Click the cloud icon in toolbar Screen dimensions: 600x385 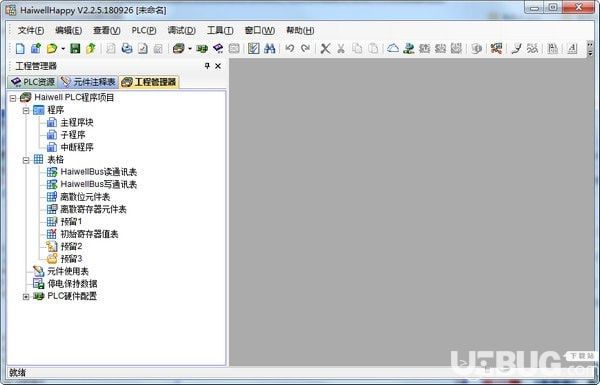coord(393,49)
